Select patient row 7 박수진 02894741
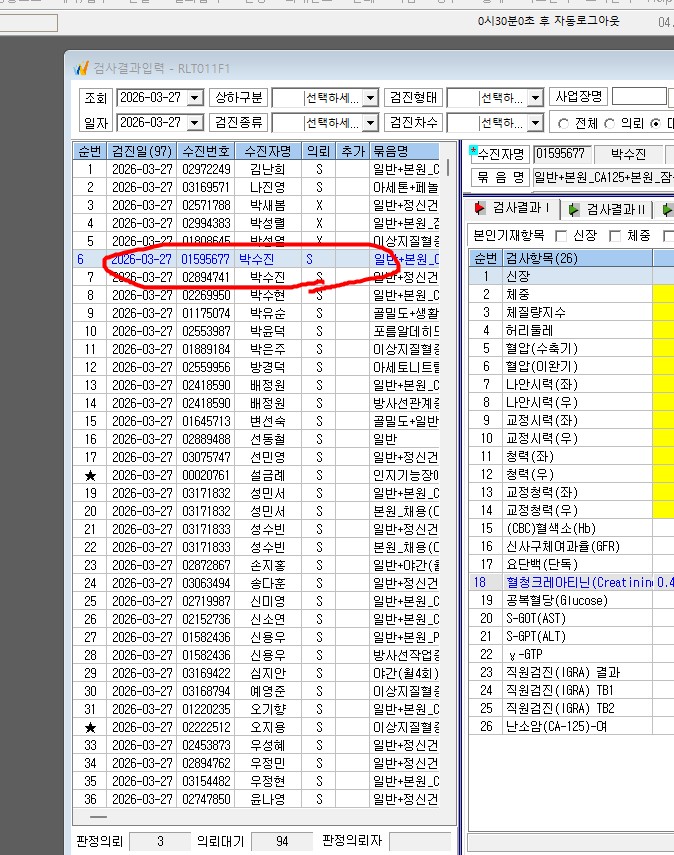The width and height of the screenshot is (674, 855). (x=256, y=277)
